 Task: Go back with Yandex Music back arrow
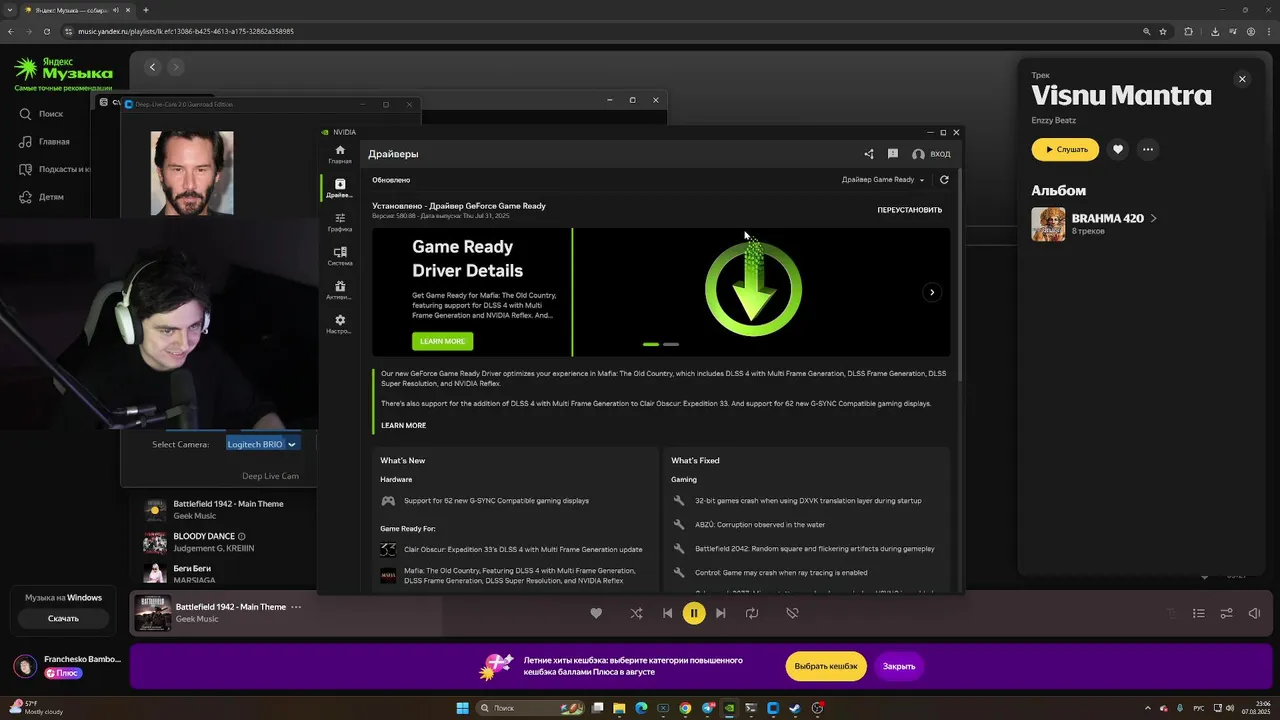tap(152, 67)
